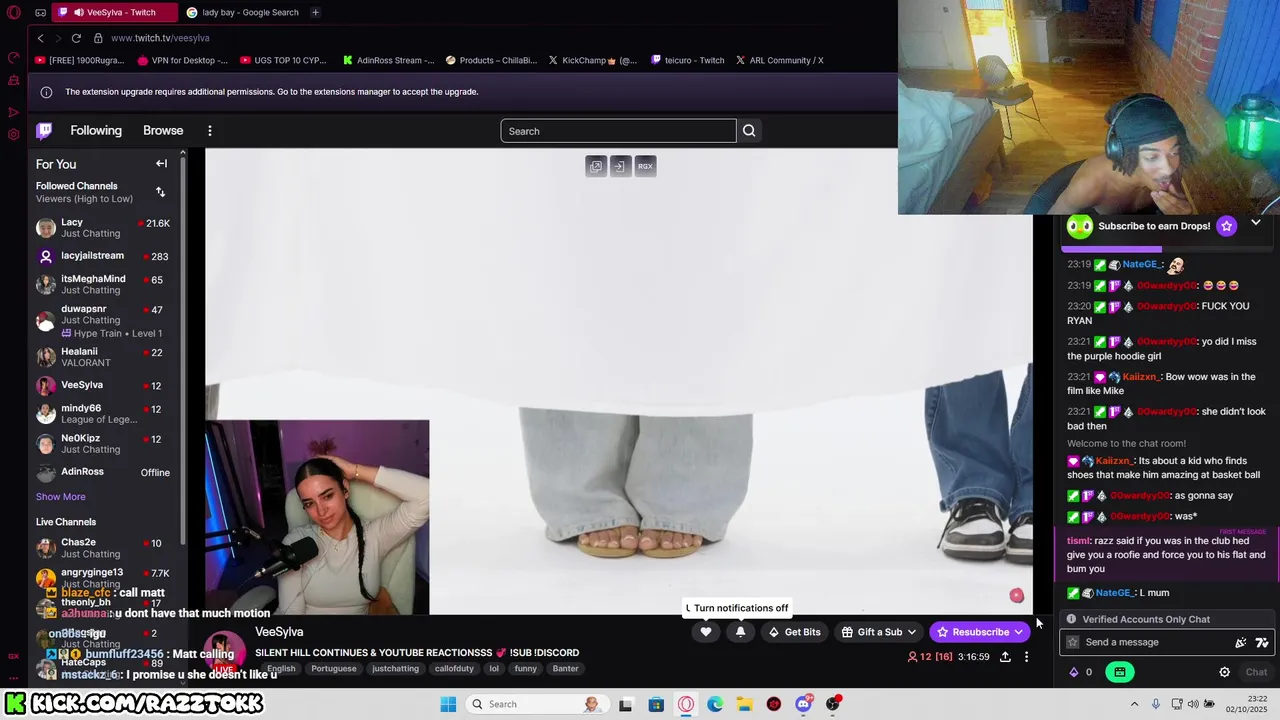The image size is (1280, 720).
Task: Click the justchatting stream tag
Action: click(395, 668)
